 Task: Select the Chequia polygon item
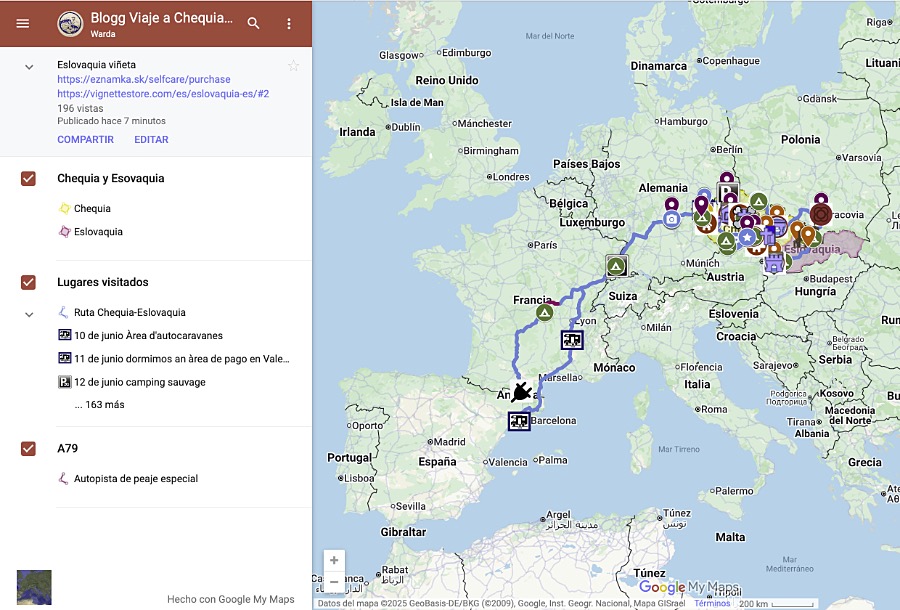(x=92, y=208)
